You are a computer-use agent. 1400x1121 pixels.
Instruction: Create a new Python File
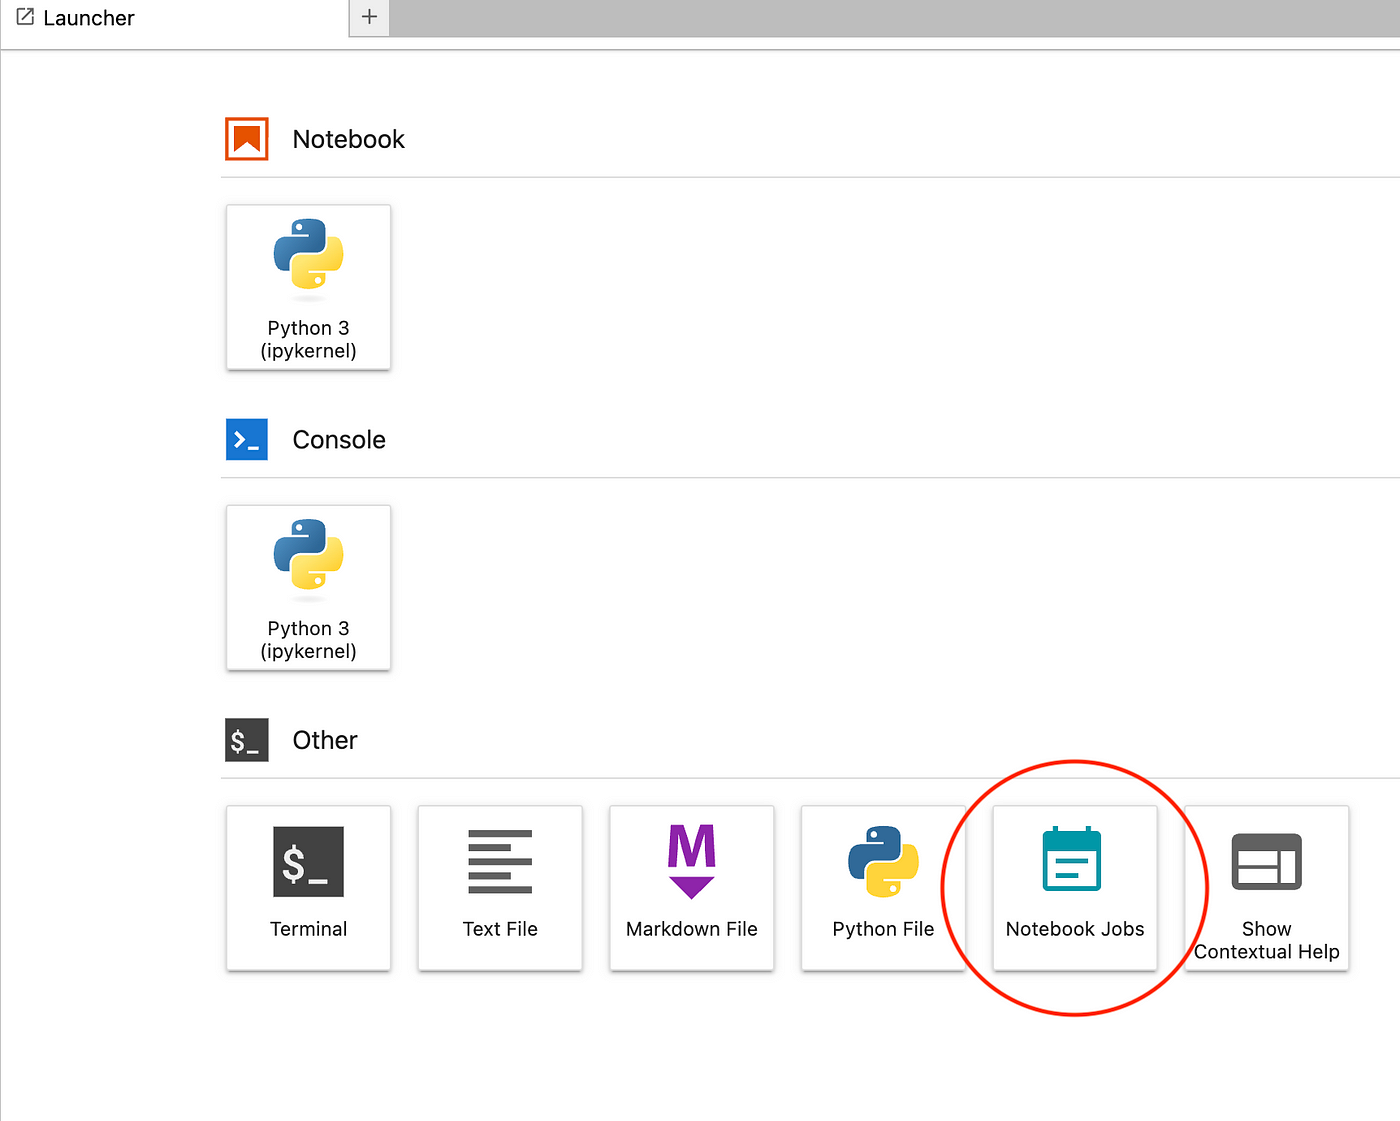click(883, 887)
